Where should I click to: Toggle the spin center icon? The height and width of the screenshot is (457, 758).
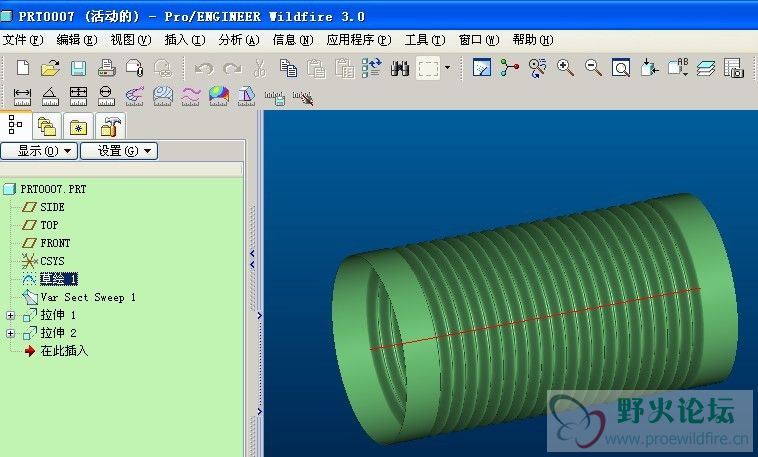point(509,68)
